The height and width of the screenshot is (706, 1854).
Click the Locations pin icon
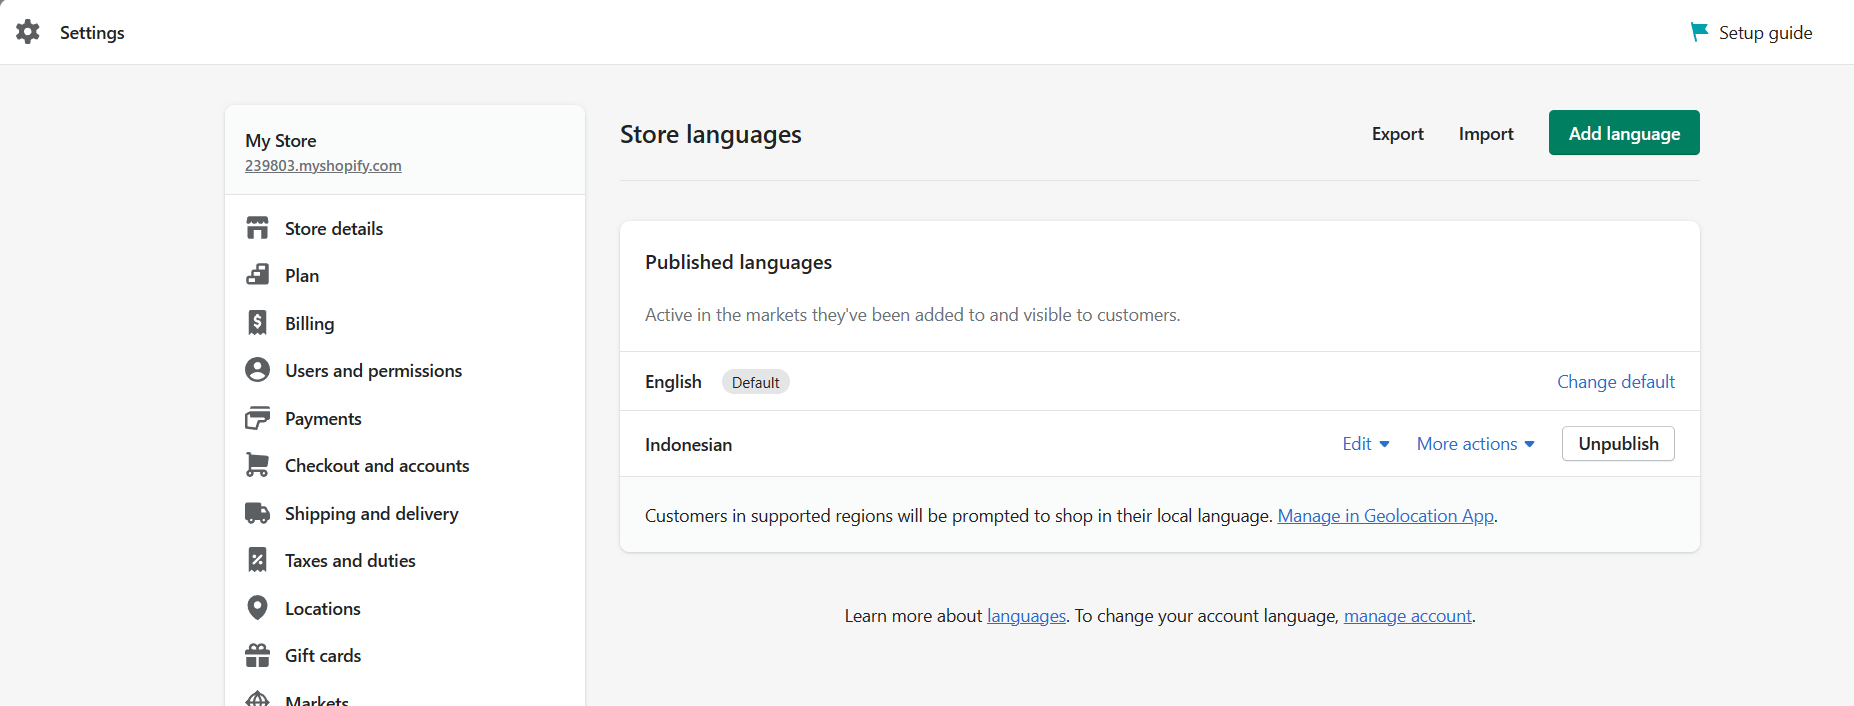coord(258,608)
